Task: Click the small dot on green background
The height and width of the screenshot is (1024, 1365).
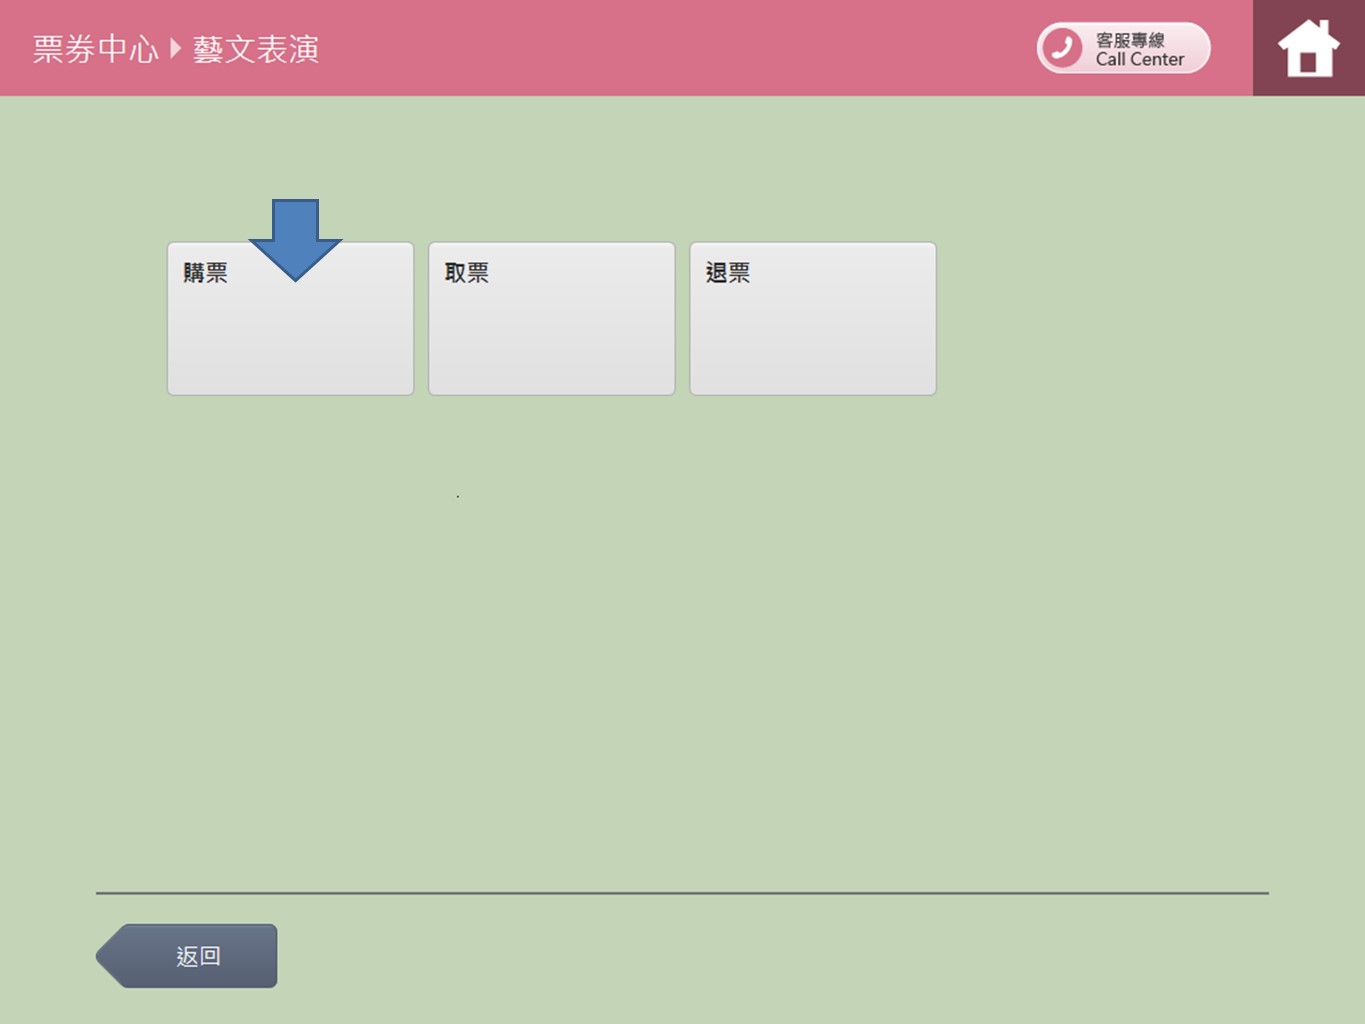Action: point(458,496)
